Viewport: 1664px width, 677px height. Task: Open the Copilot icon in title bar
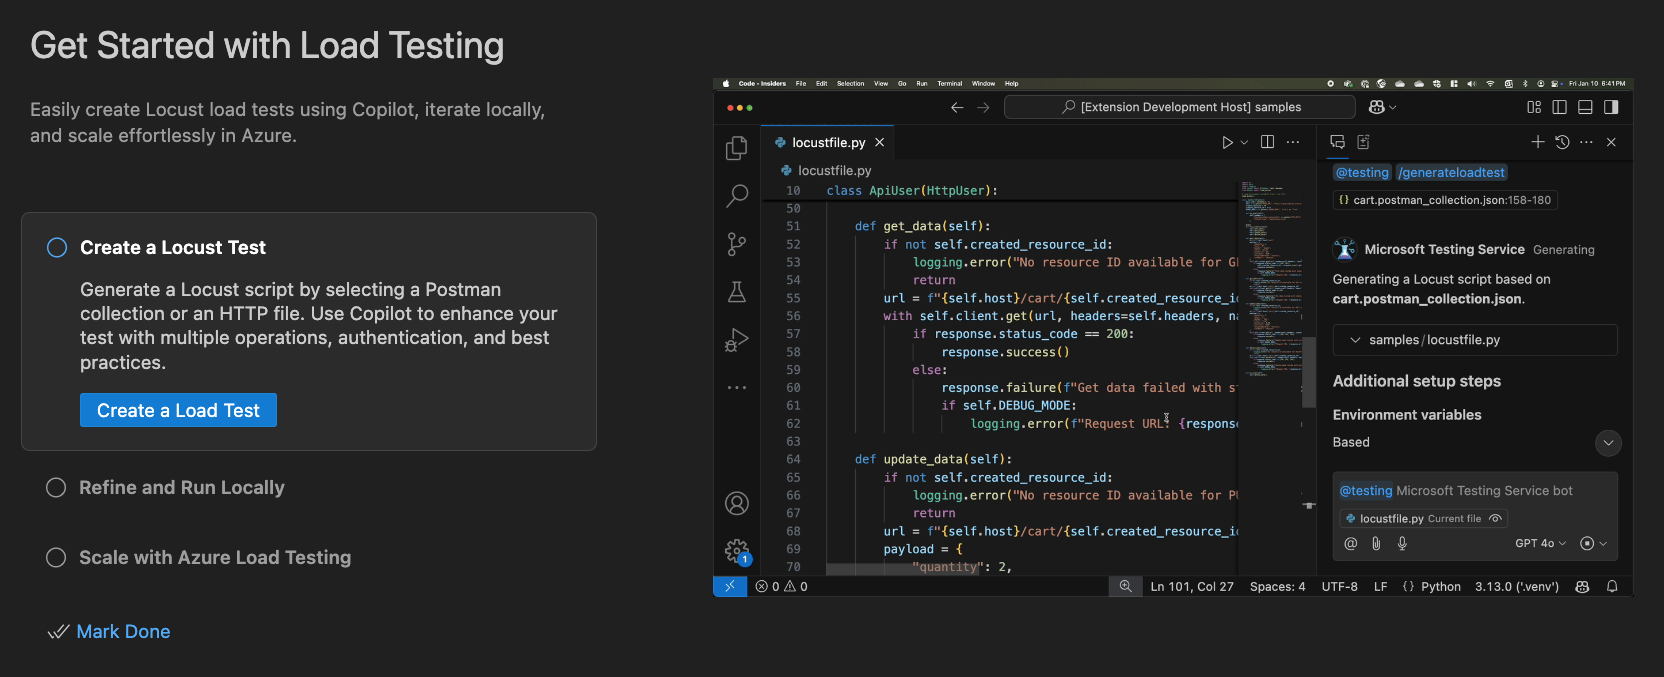coord(1377,107)
